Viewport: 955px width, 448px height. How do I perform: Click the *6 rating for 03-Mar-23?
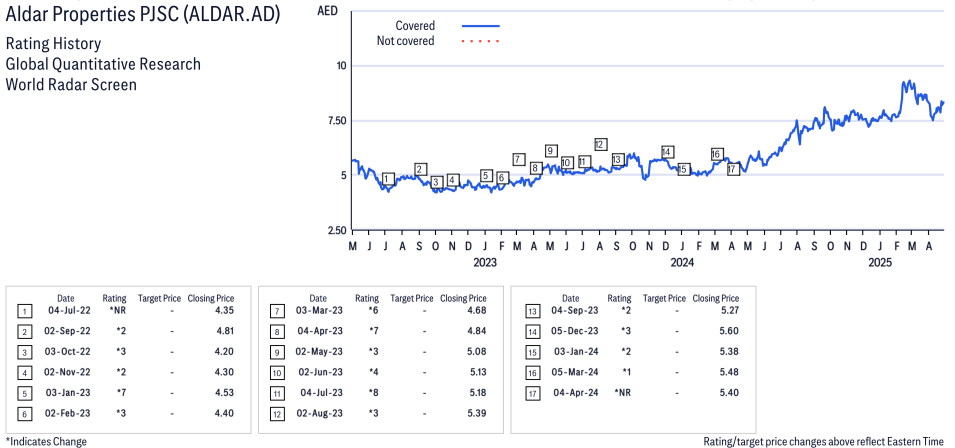tap(374, 310)
